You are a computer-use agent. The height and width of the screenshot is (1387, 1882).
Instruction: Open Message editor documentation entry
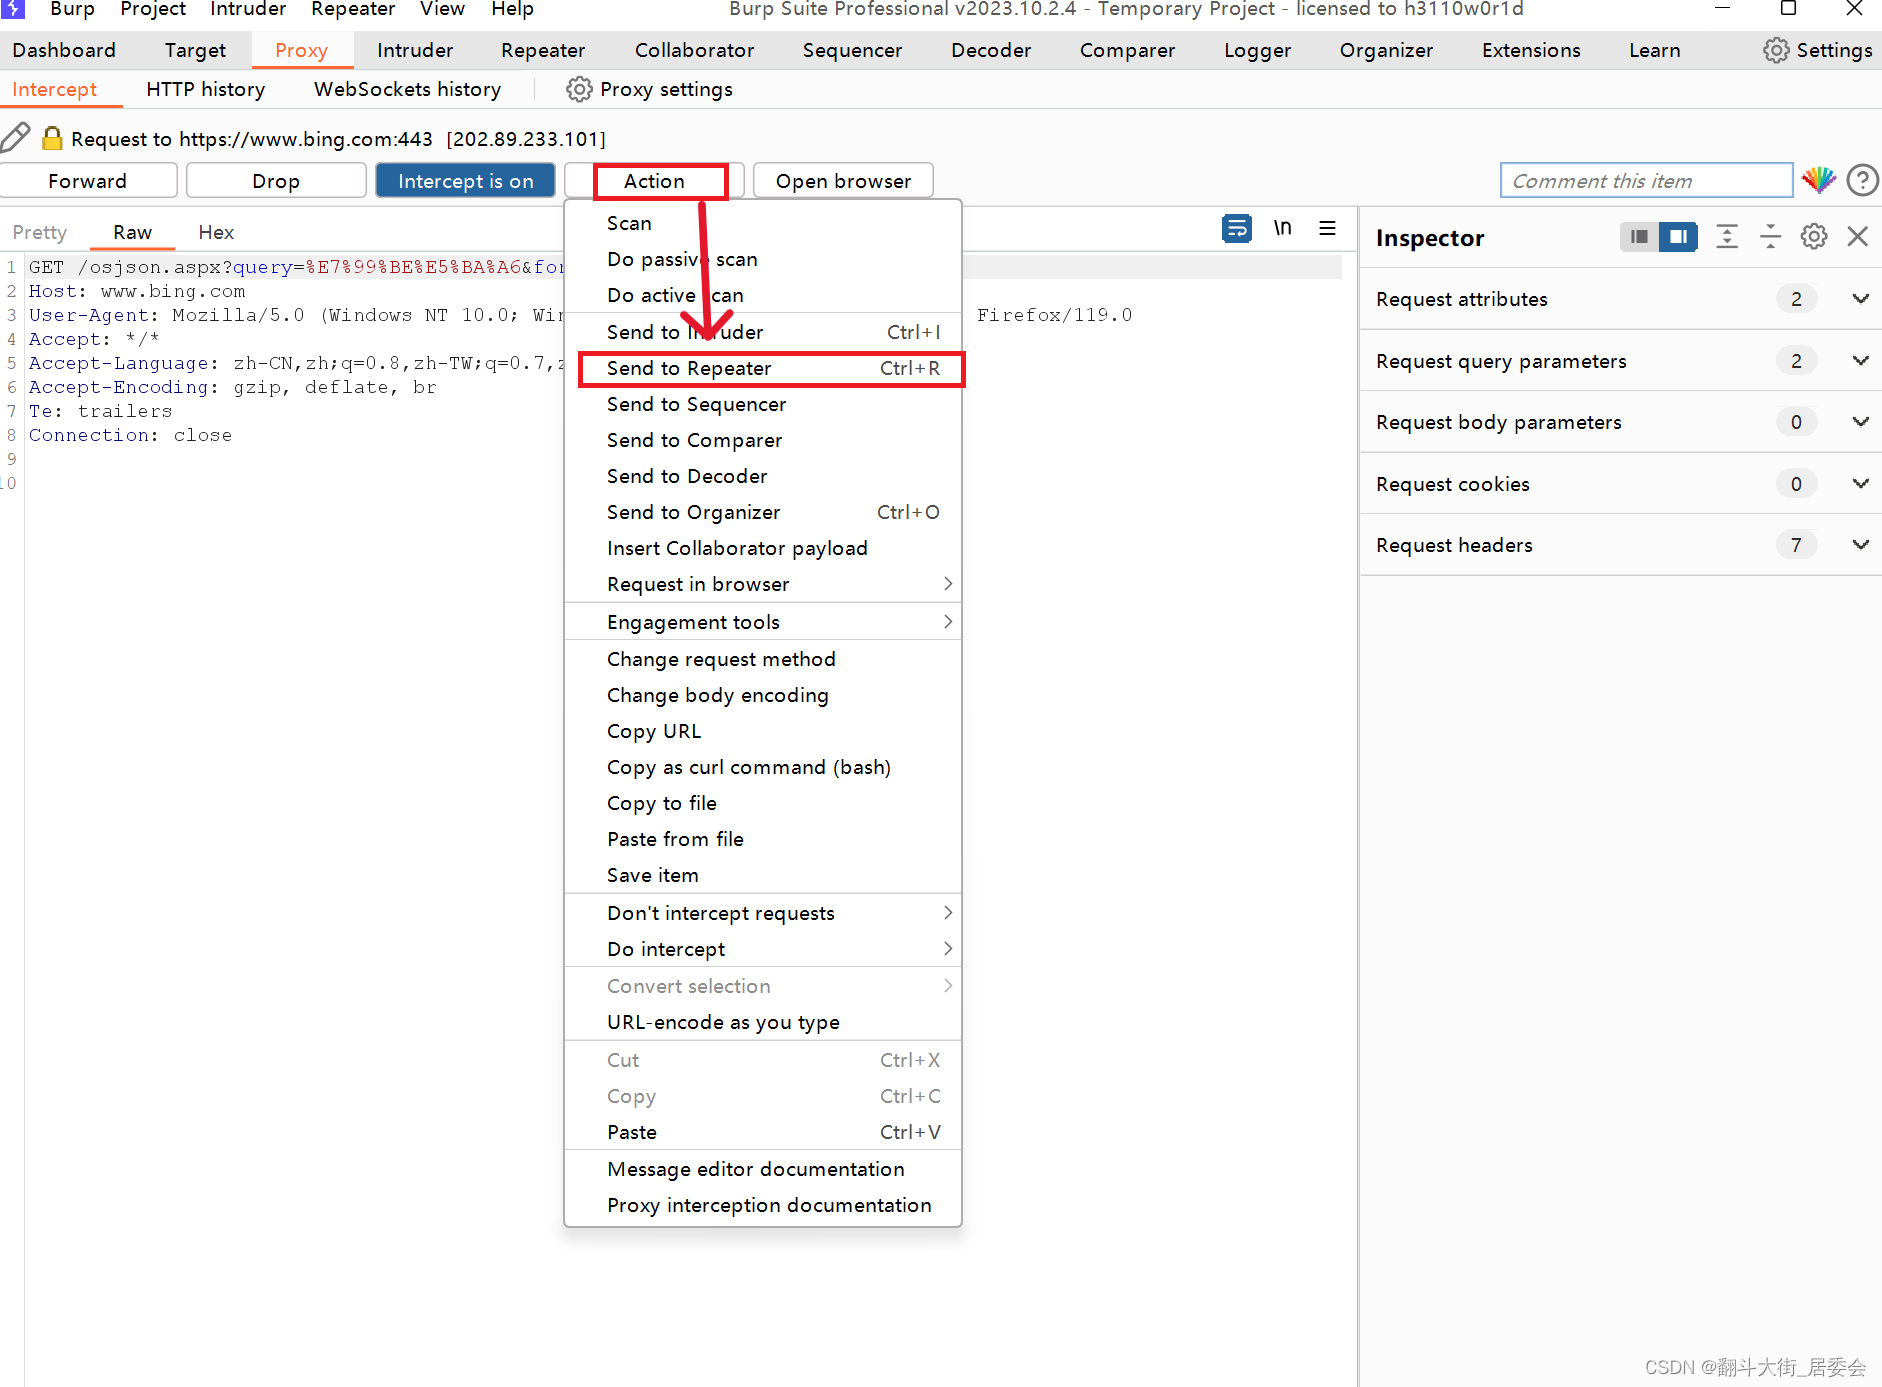click(x=763, y=1169)
